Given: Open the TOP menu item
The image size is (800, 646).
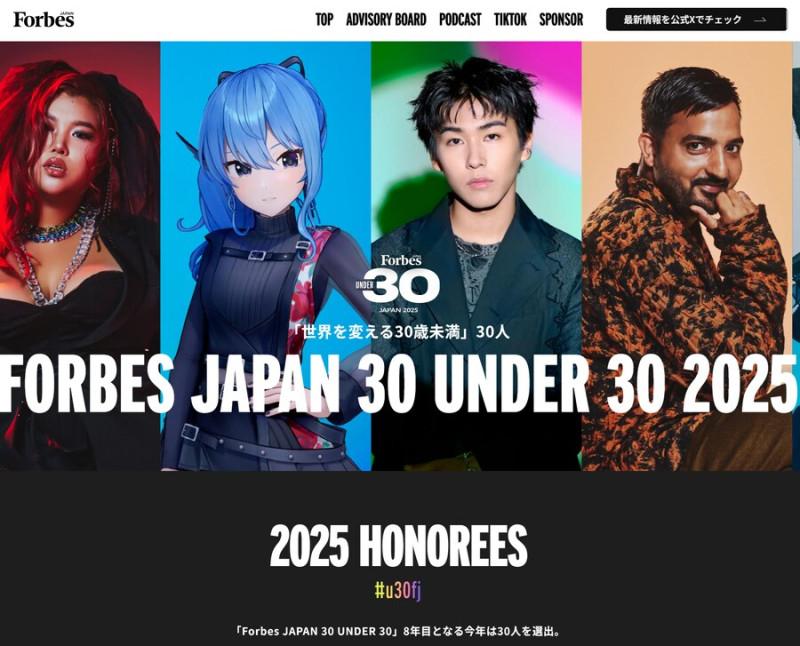Looking at the screenshot, I should point(324,19).
